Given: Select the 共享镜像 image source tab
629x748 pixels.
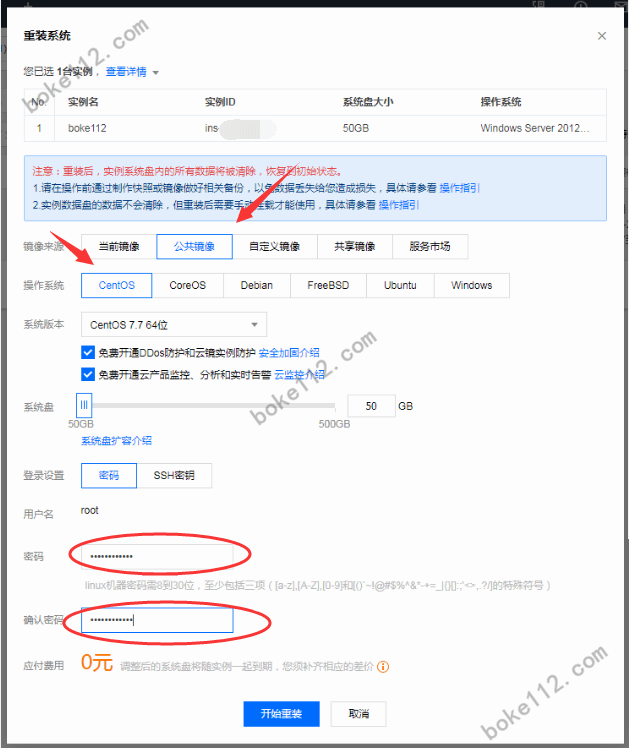Looking at the screenshot, I should tap(355, 247).
